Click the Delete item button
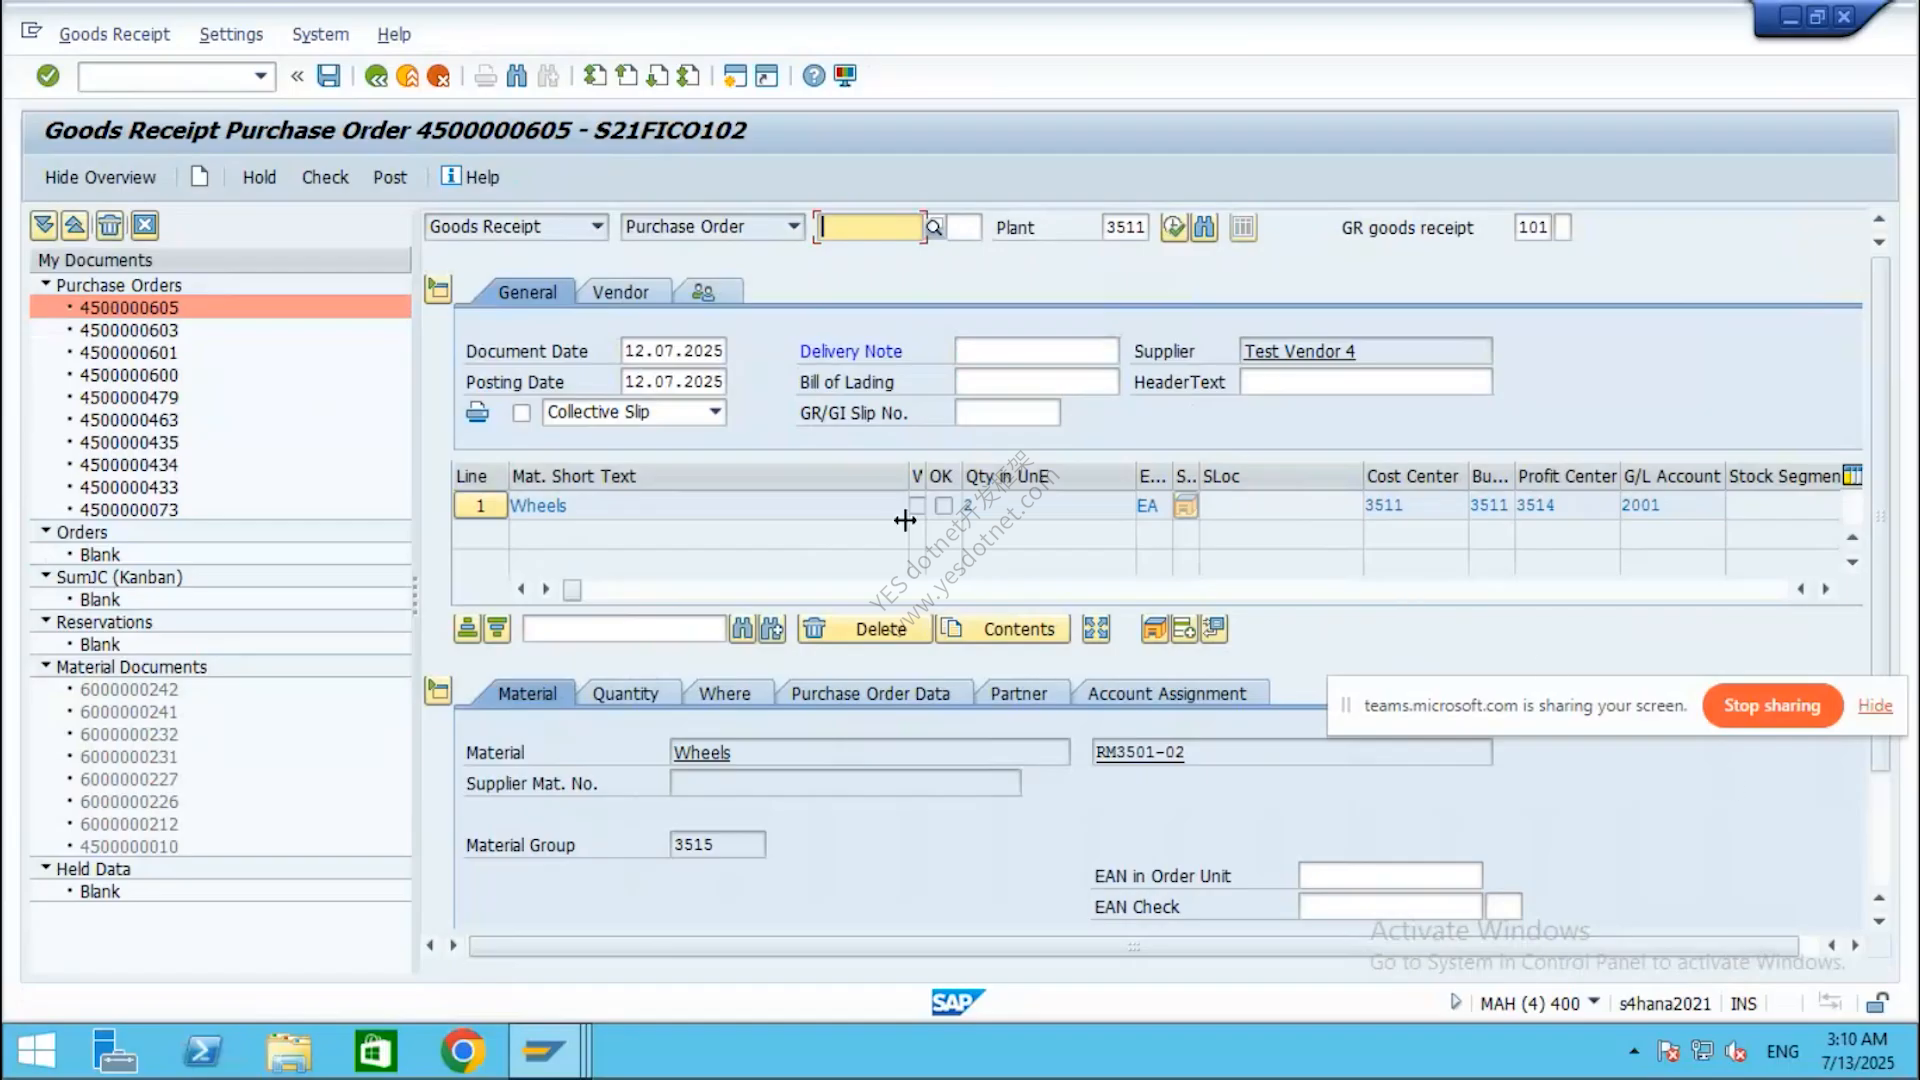The image size is (1920, 1080). point(865,629)
